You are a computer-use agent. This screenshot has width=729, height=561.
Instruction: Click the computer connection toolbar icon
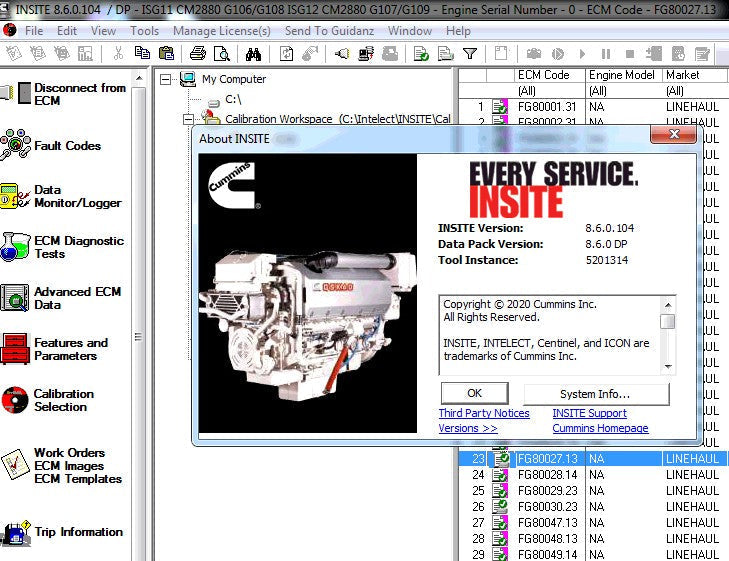[366, 54]
